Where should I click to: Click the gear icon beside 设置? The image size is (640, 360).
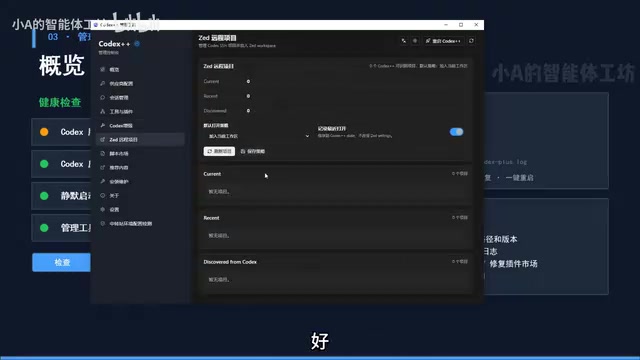(x=102, y=209)
